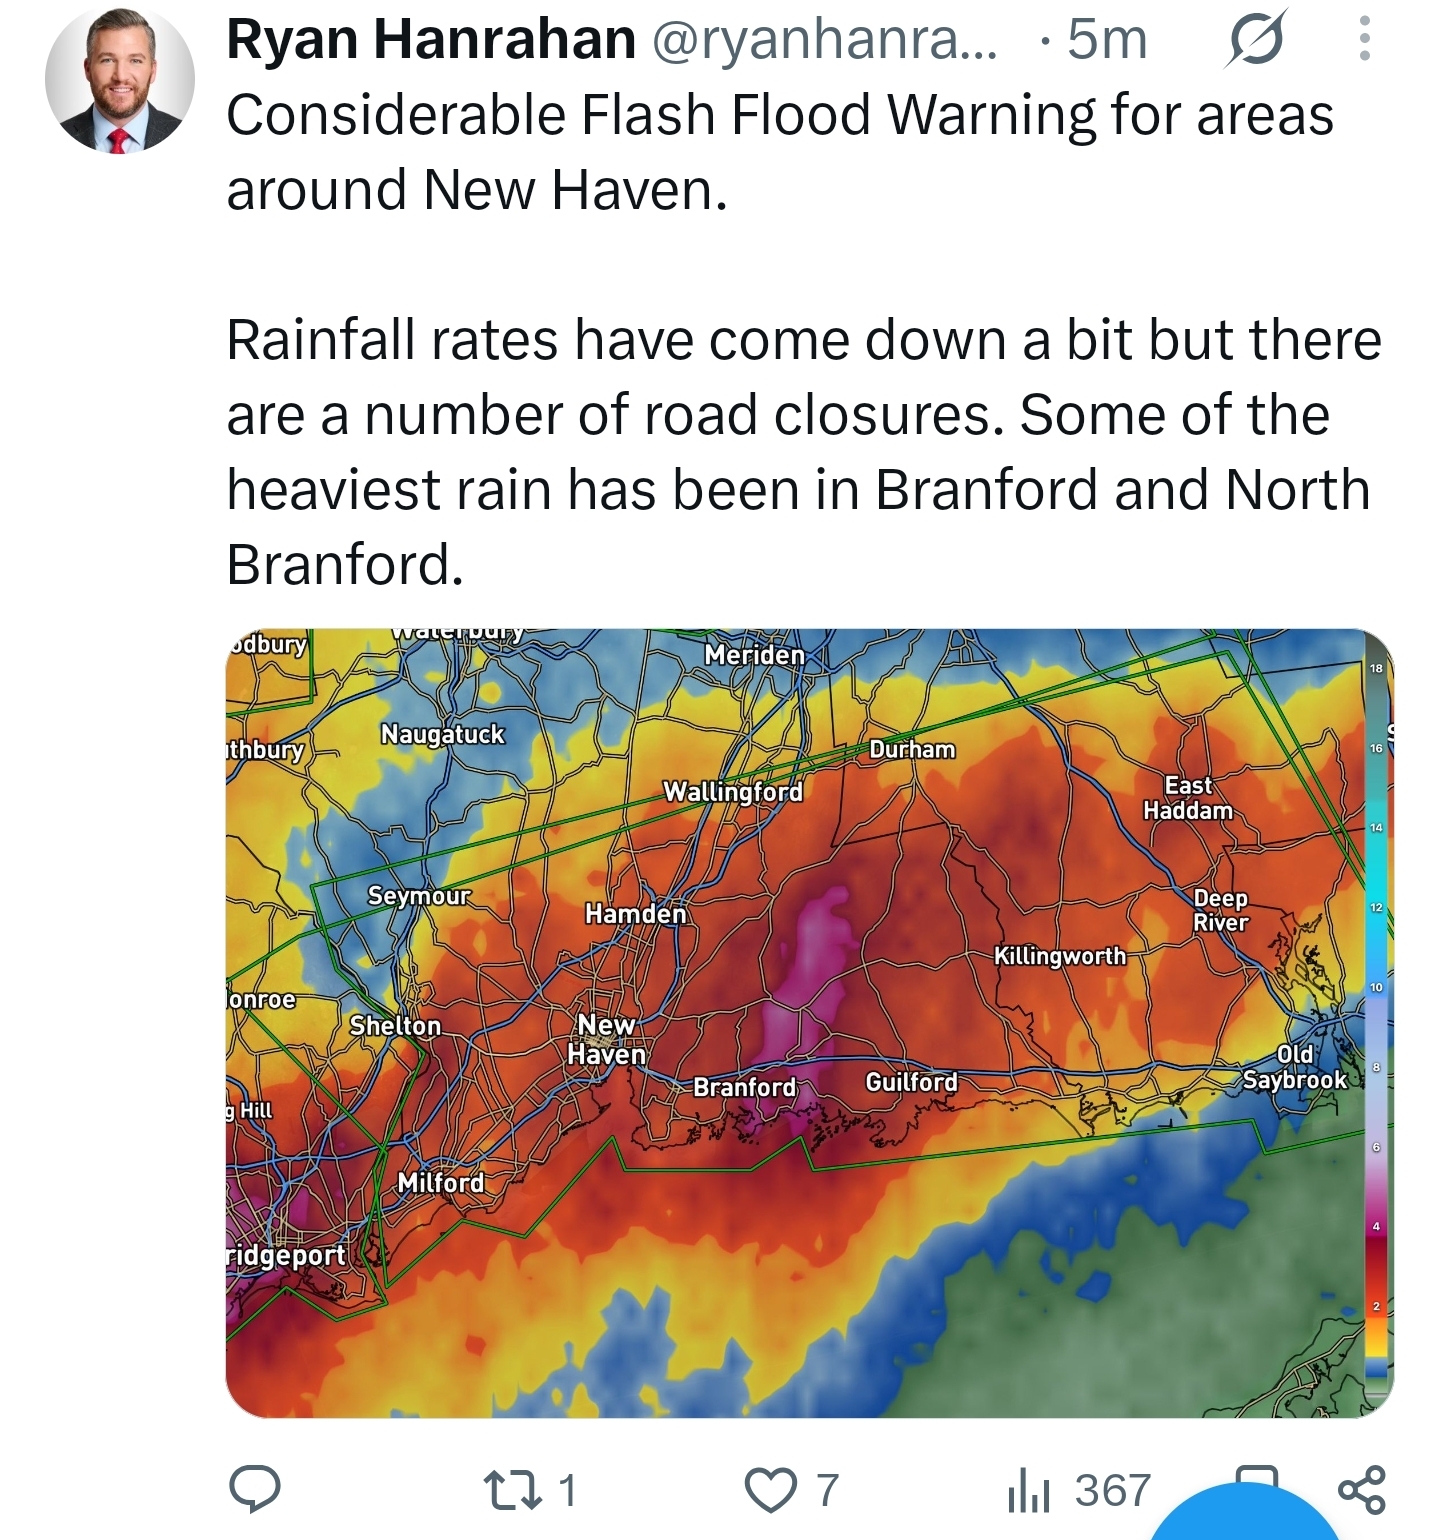The width and height of the screenshot is (1439, 1540).
Task: View tweet analytics bar chart icon
Action: 1029,1490
